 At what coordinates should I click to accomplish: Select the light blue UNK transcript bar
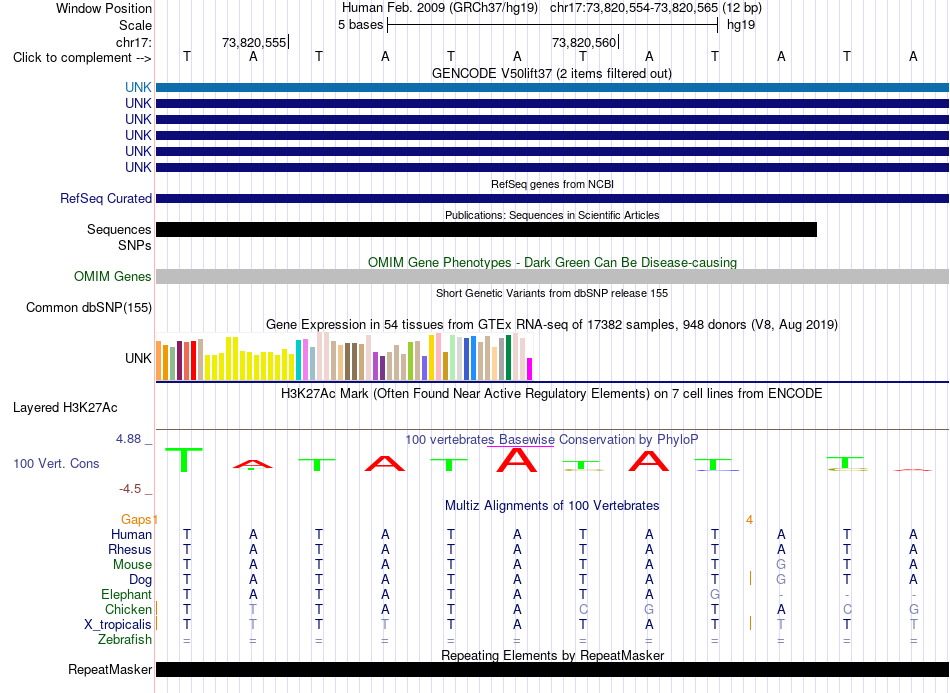[552, 87]
